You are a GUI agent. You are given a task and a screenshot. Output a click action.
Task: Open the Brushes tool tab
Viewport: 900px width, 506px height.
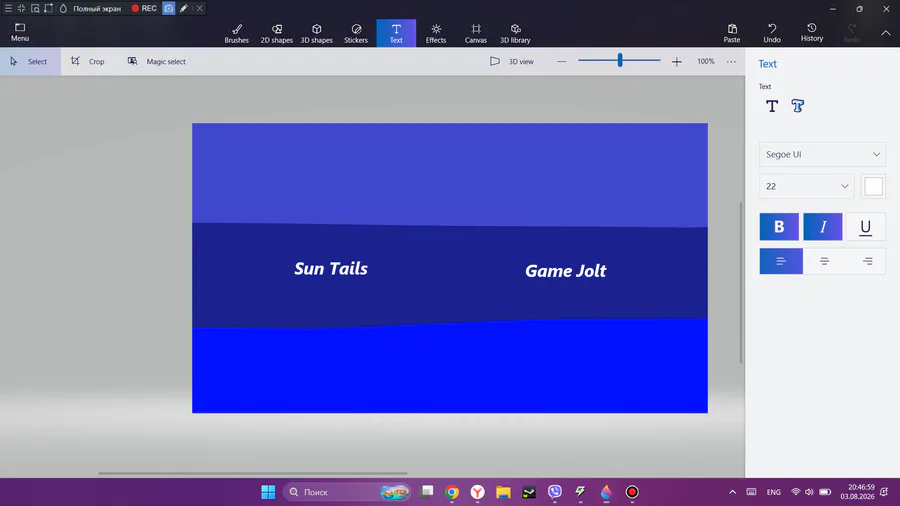point(236,33)
